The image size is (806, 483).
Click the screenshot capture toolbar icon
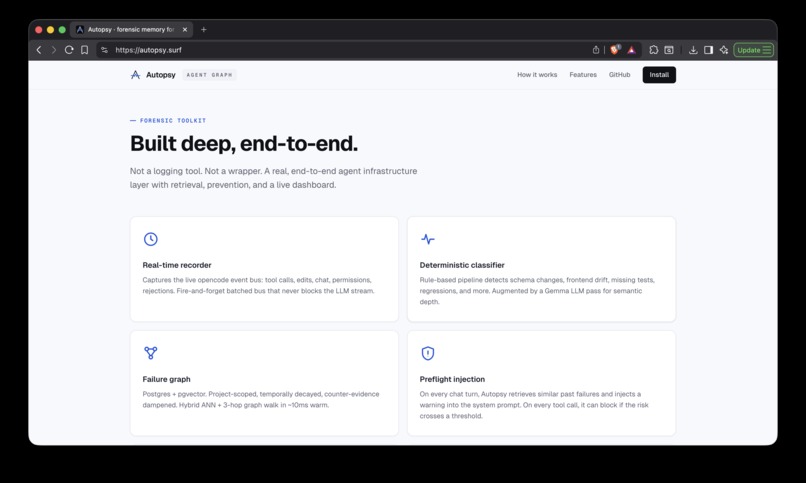(x=669, y=50)
